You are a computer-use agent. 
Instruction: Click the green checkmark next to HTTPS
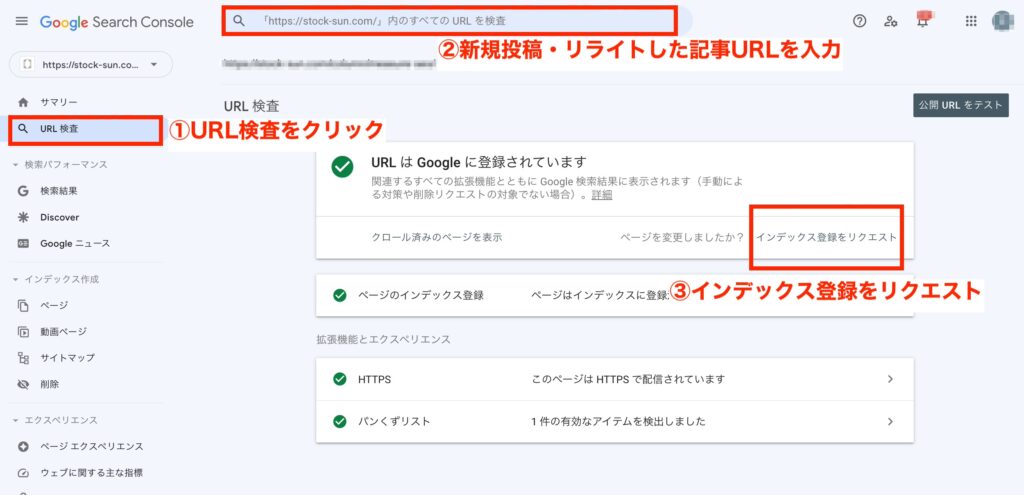(x=339, y=379)
